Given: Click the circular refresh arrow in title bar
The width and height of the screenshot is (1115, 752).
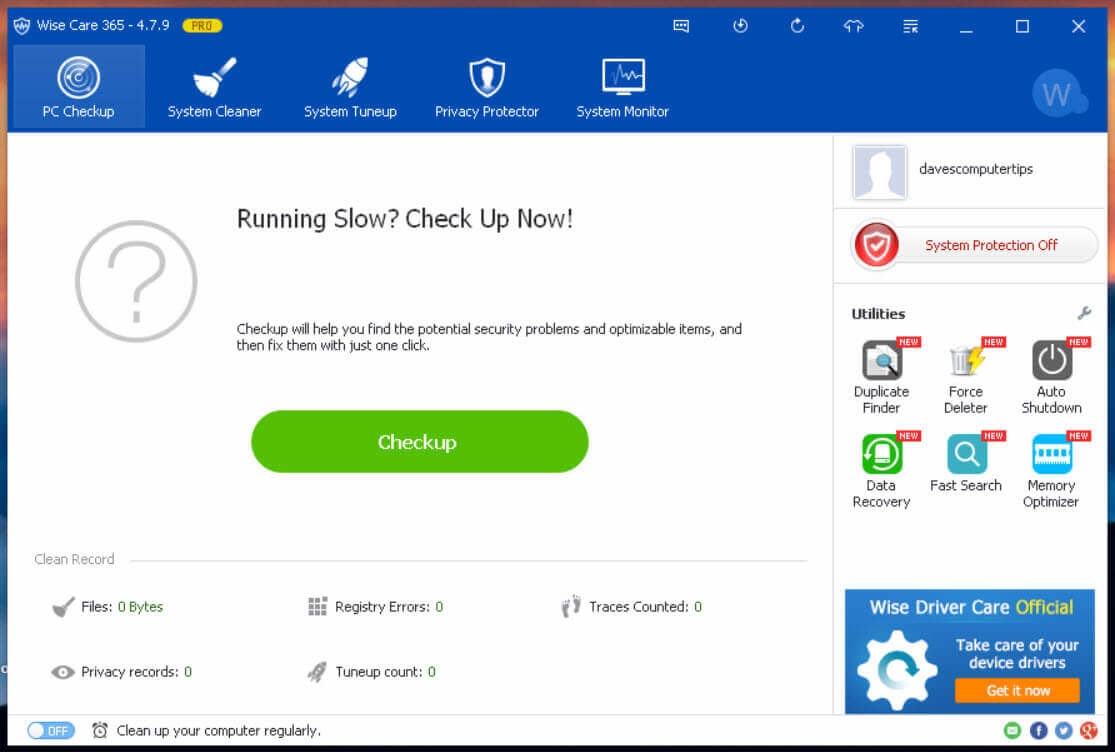Looking at the screenshot, I should (797, 26).
